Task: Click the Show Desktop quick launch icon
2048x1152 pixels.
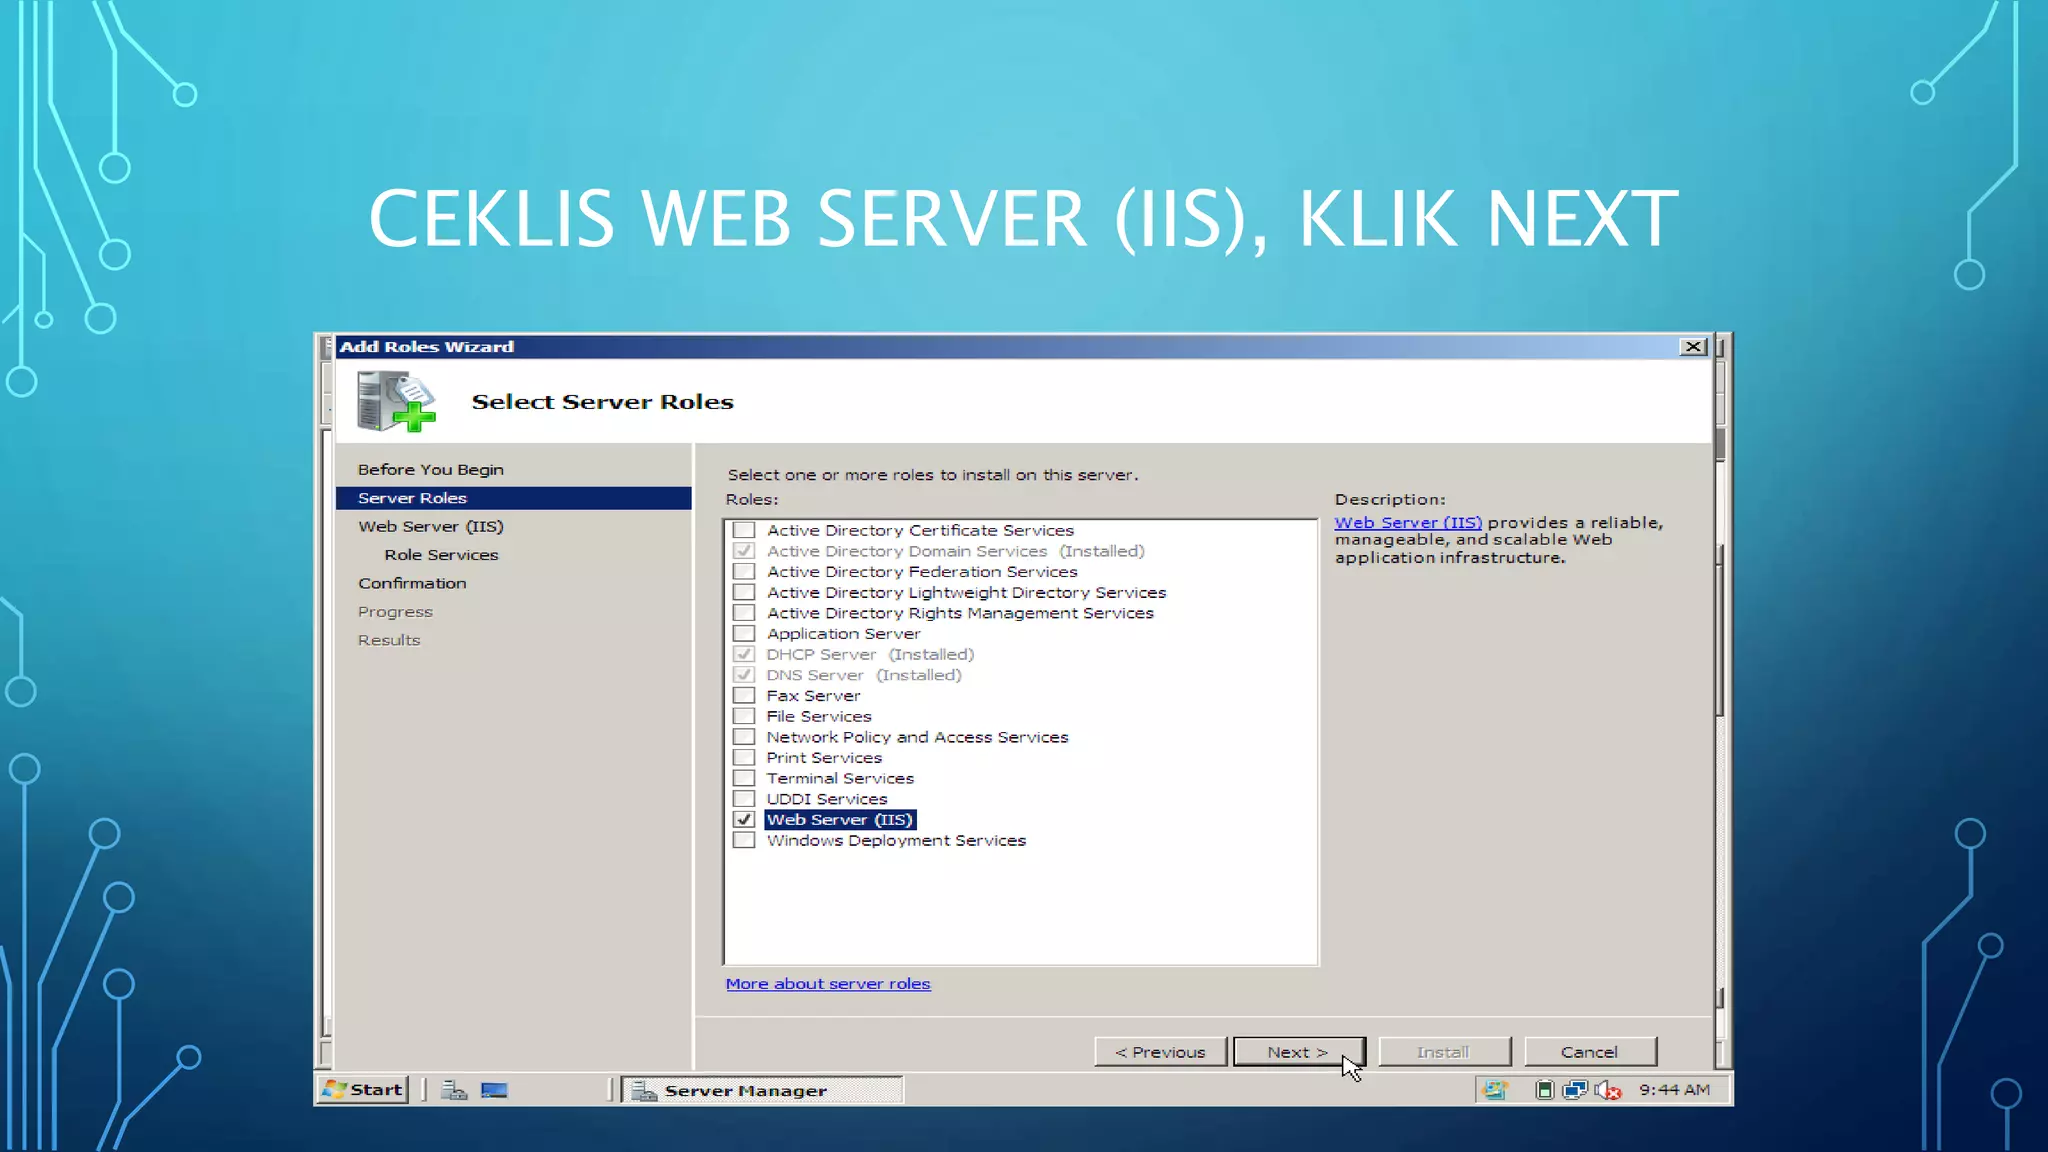Action: tap(494, 1090)
